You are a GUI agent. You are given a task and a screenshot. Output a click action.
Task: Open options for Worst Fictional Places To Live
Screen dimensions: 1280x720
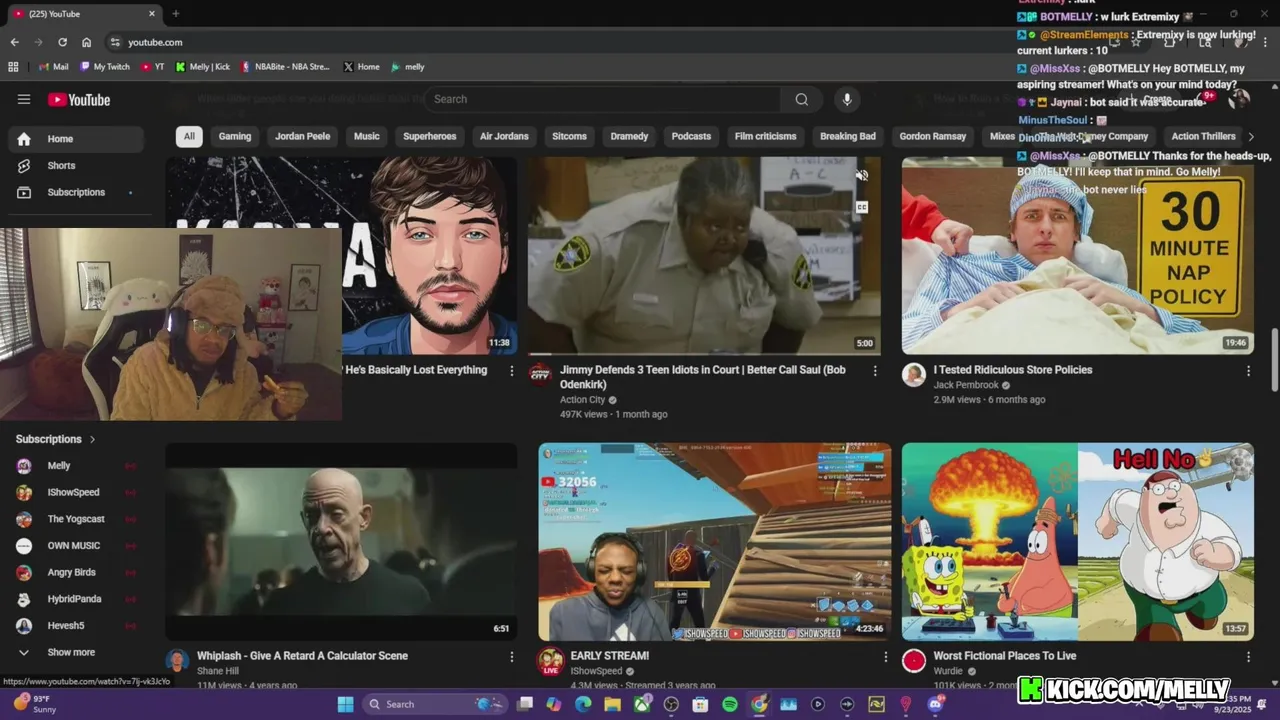coord(1248,657)
